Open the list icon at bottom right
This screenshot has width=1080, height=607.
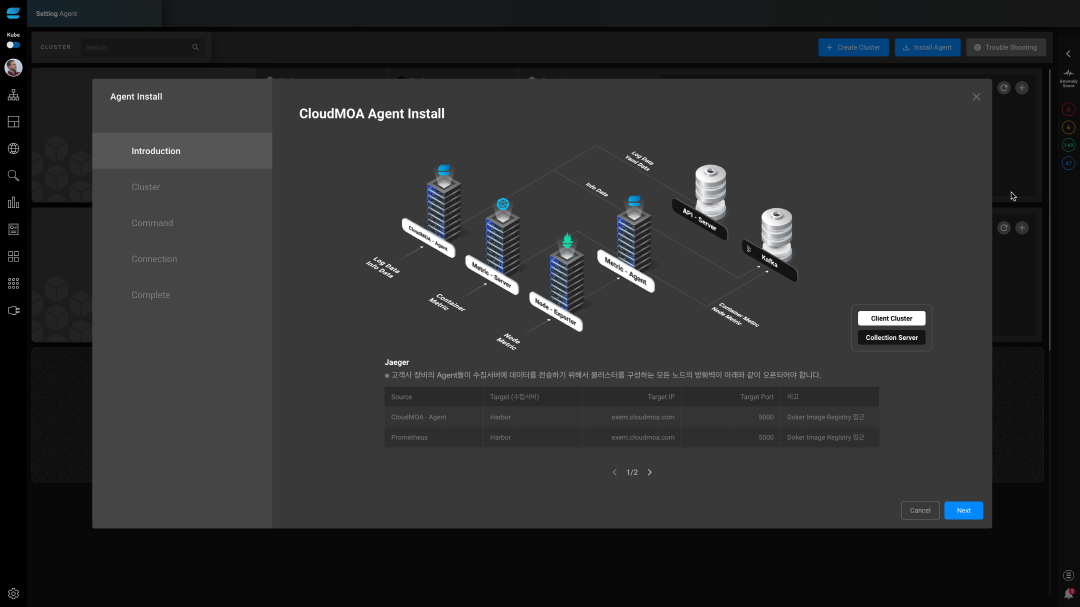click(1068, 575)
